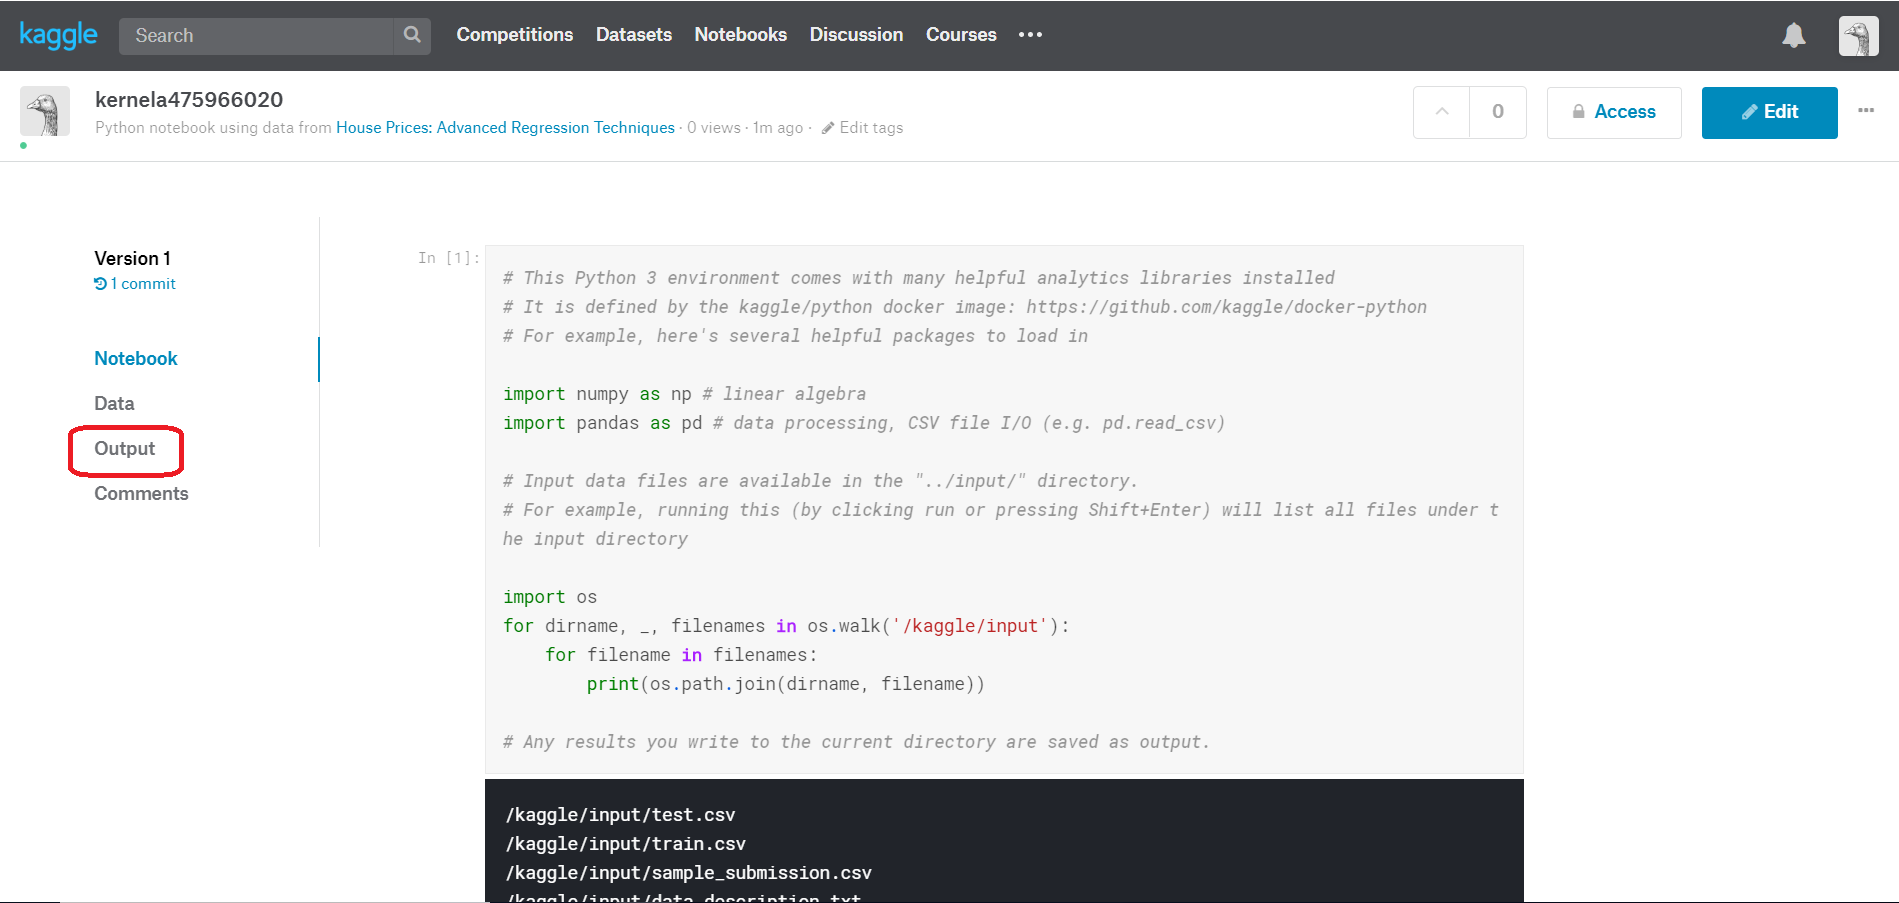Open the Comments section
1899x903 pixels.
pos(140,493)
